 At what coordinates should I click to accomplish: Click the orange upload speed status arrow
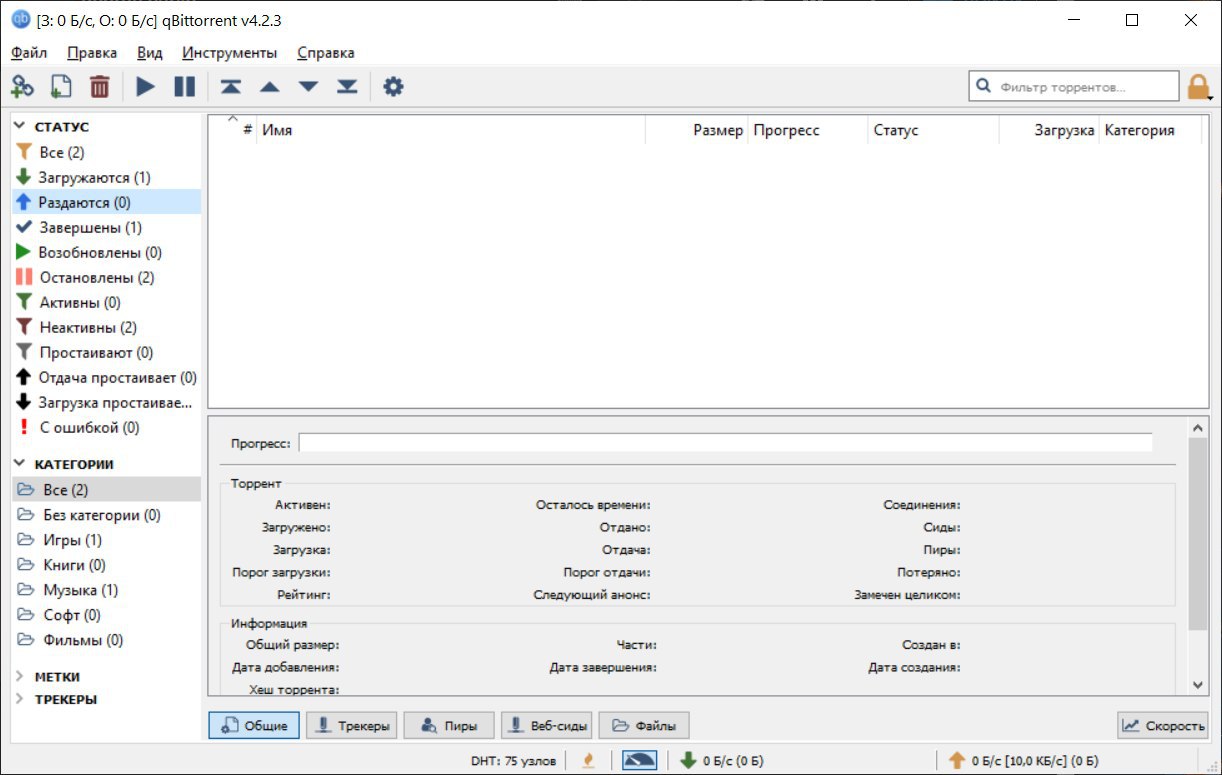[957, 760]
